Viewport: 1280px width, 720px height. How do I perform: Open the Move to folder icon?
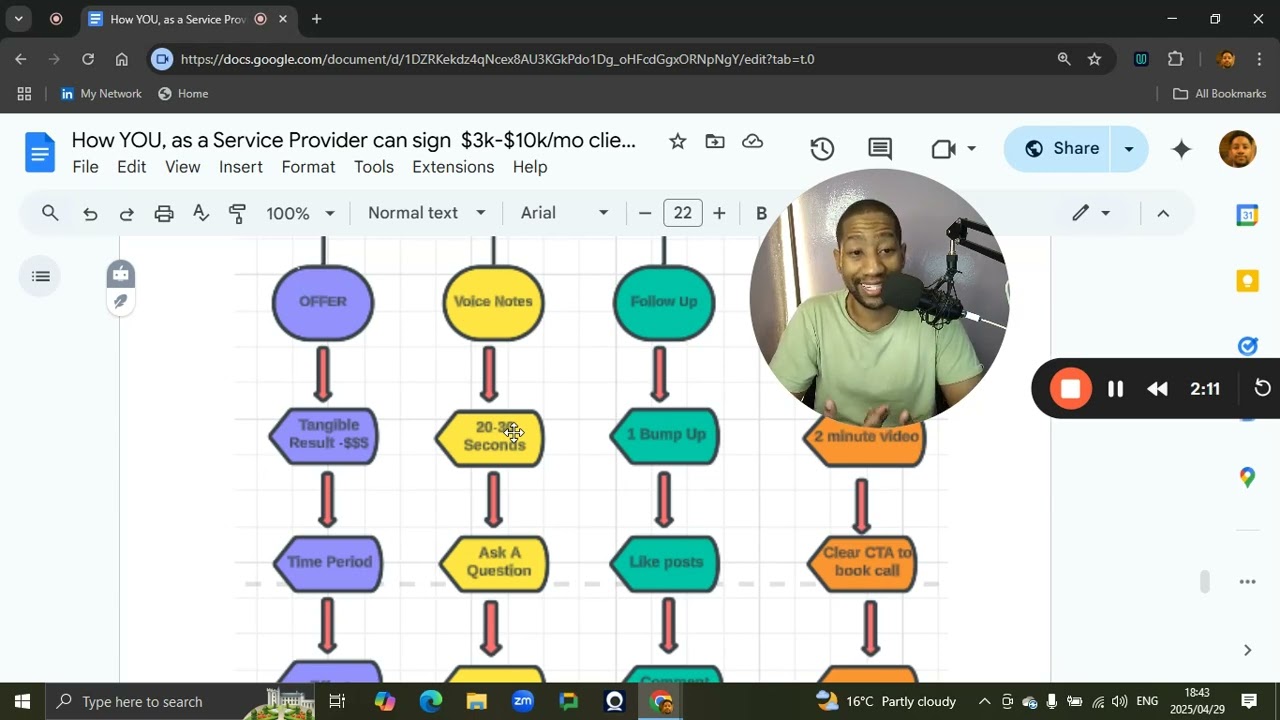(715, 142)
